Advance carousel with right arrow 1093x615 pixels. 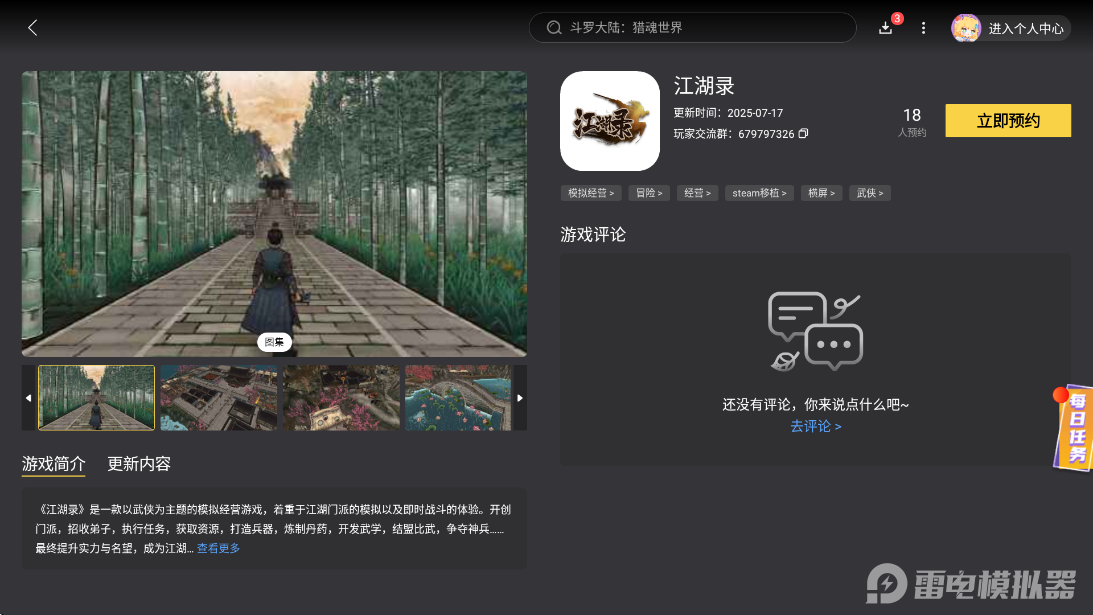520,397
